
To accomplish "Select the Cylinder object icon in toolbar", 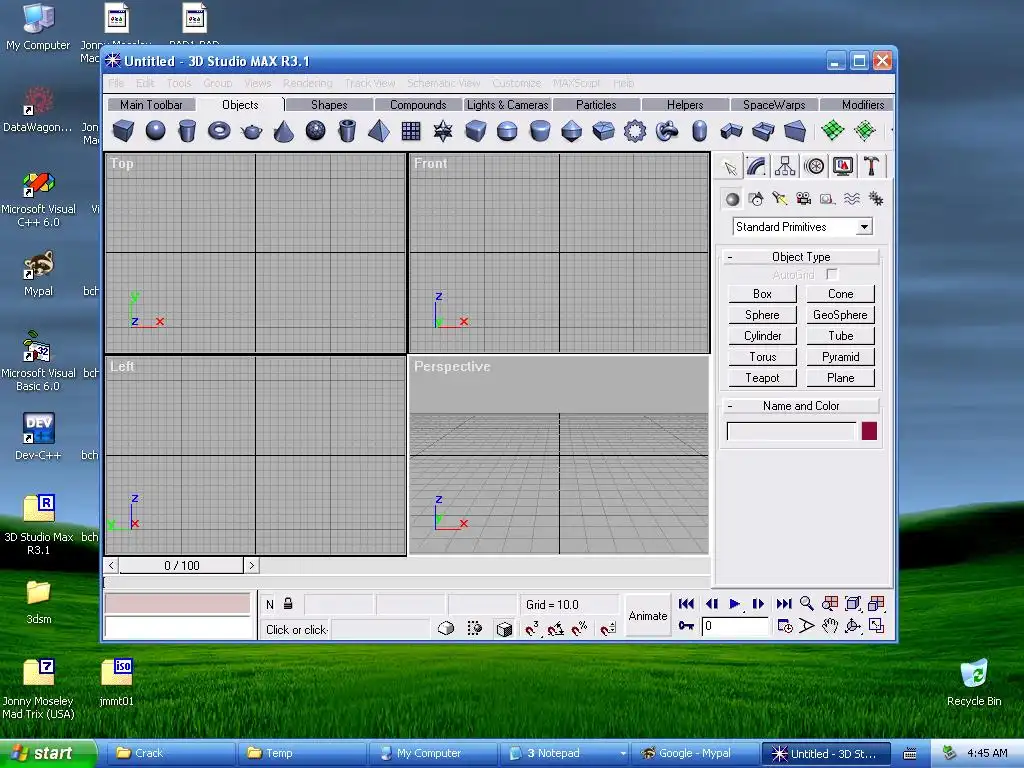I will click(x=187, y=131).
